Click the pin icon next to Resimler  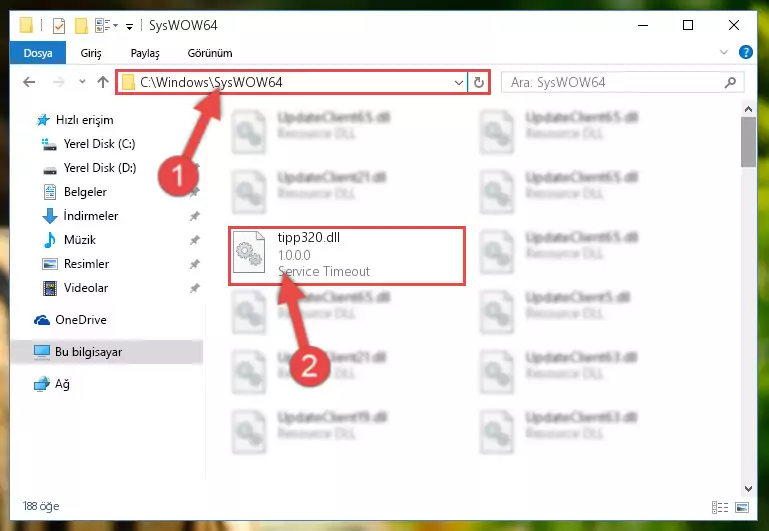click(x=195, y=264)
